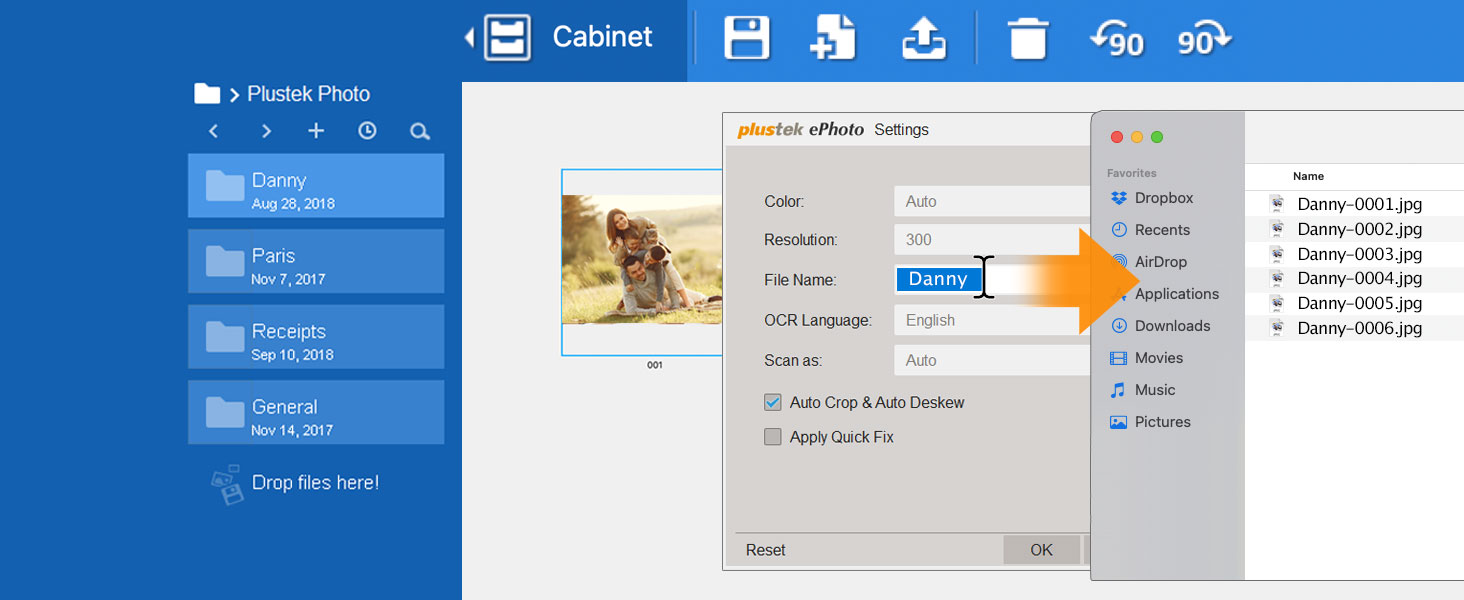The image size is (1464, 600).
Task: Select the Paris folder
Action: [x=316, y=261]
